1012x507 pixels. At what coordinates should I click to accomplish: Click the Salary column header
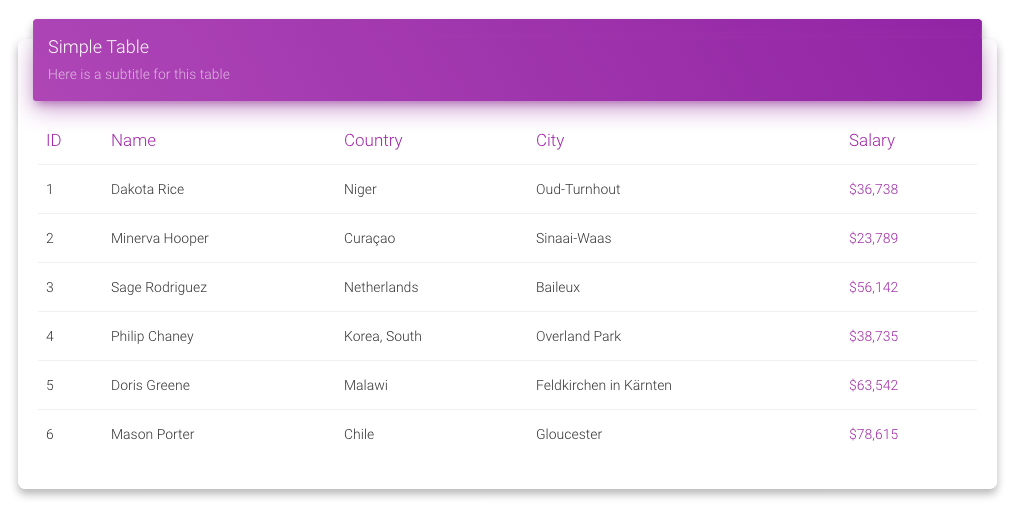871,140
